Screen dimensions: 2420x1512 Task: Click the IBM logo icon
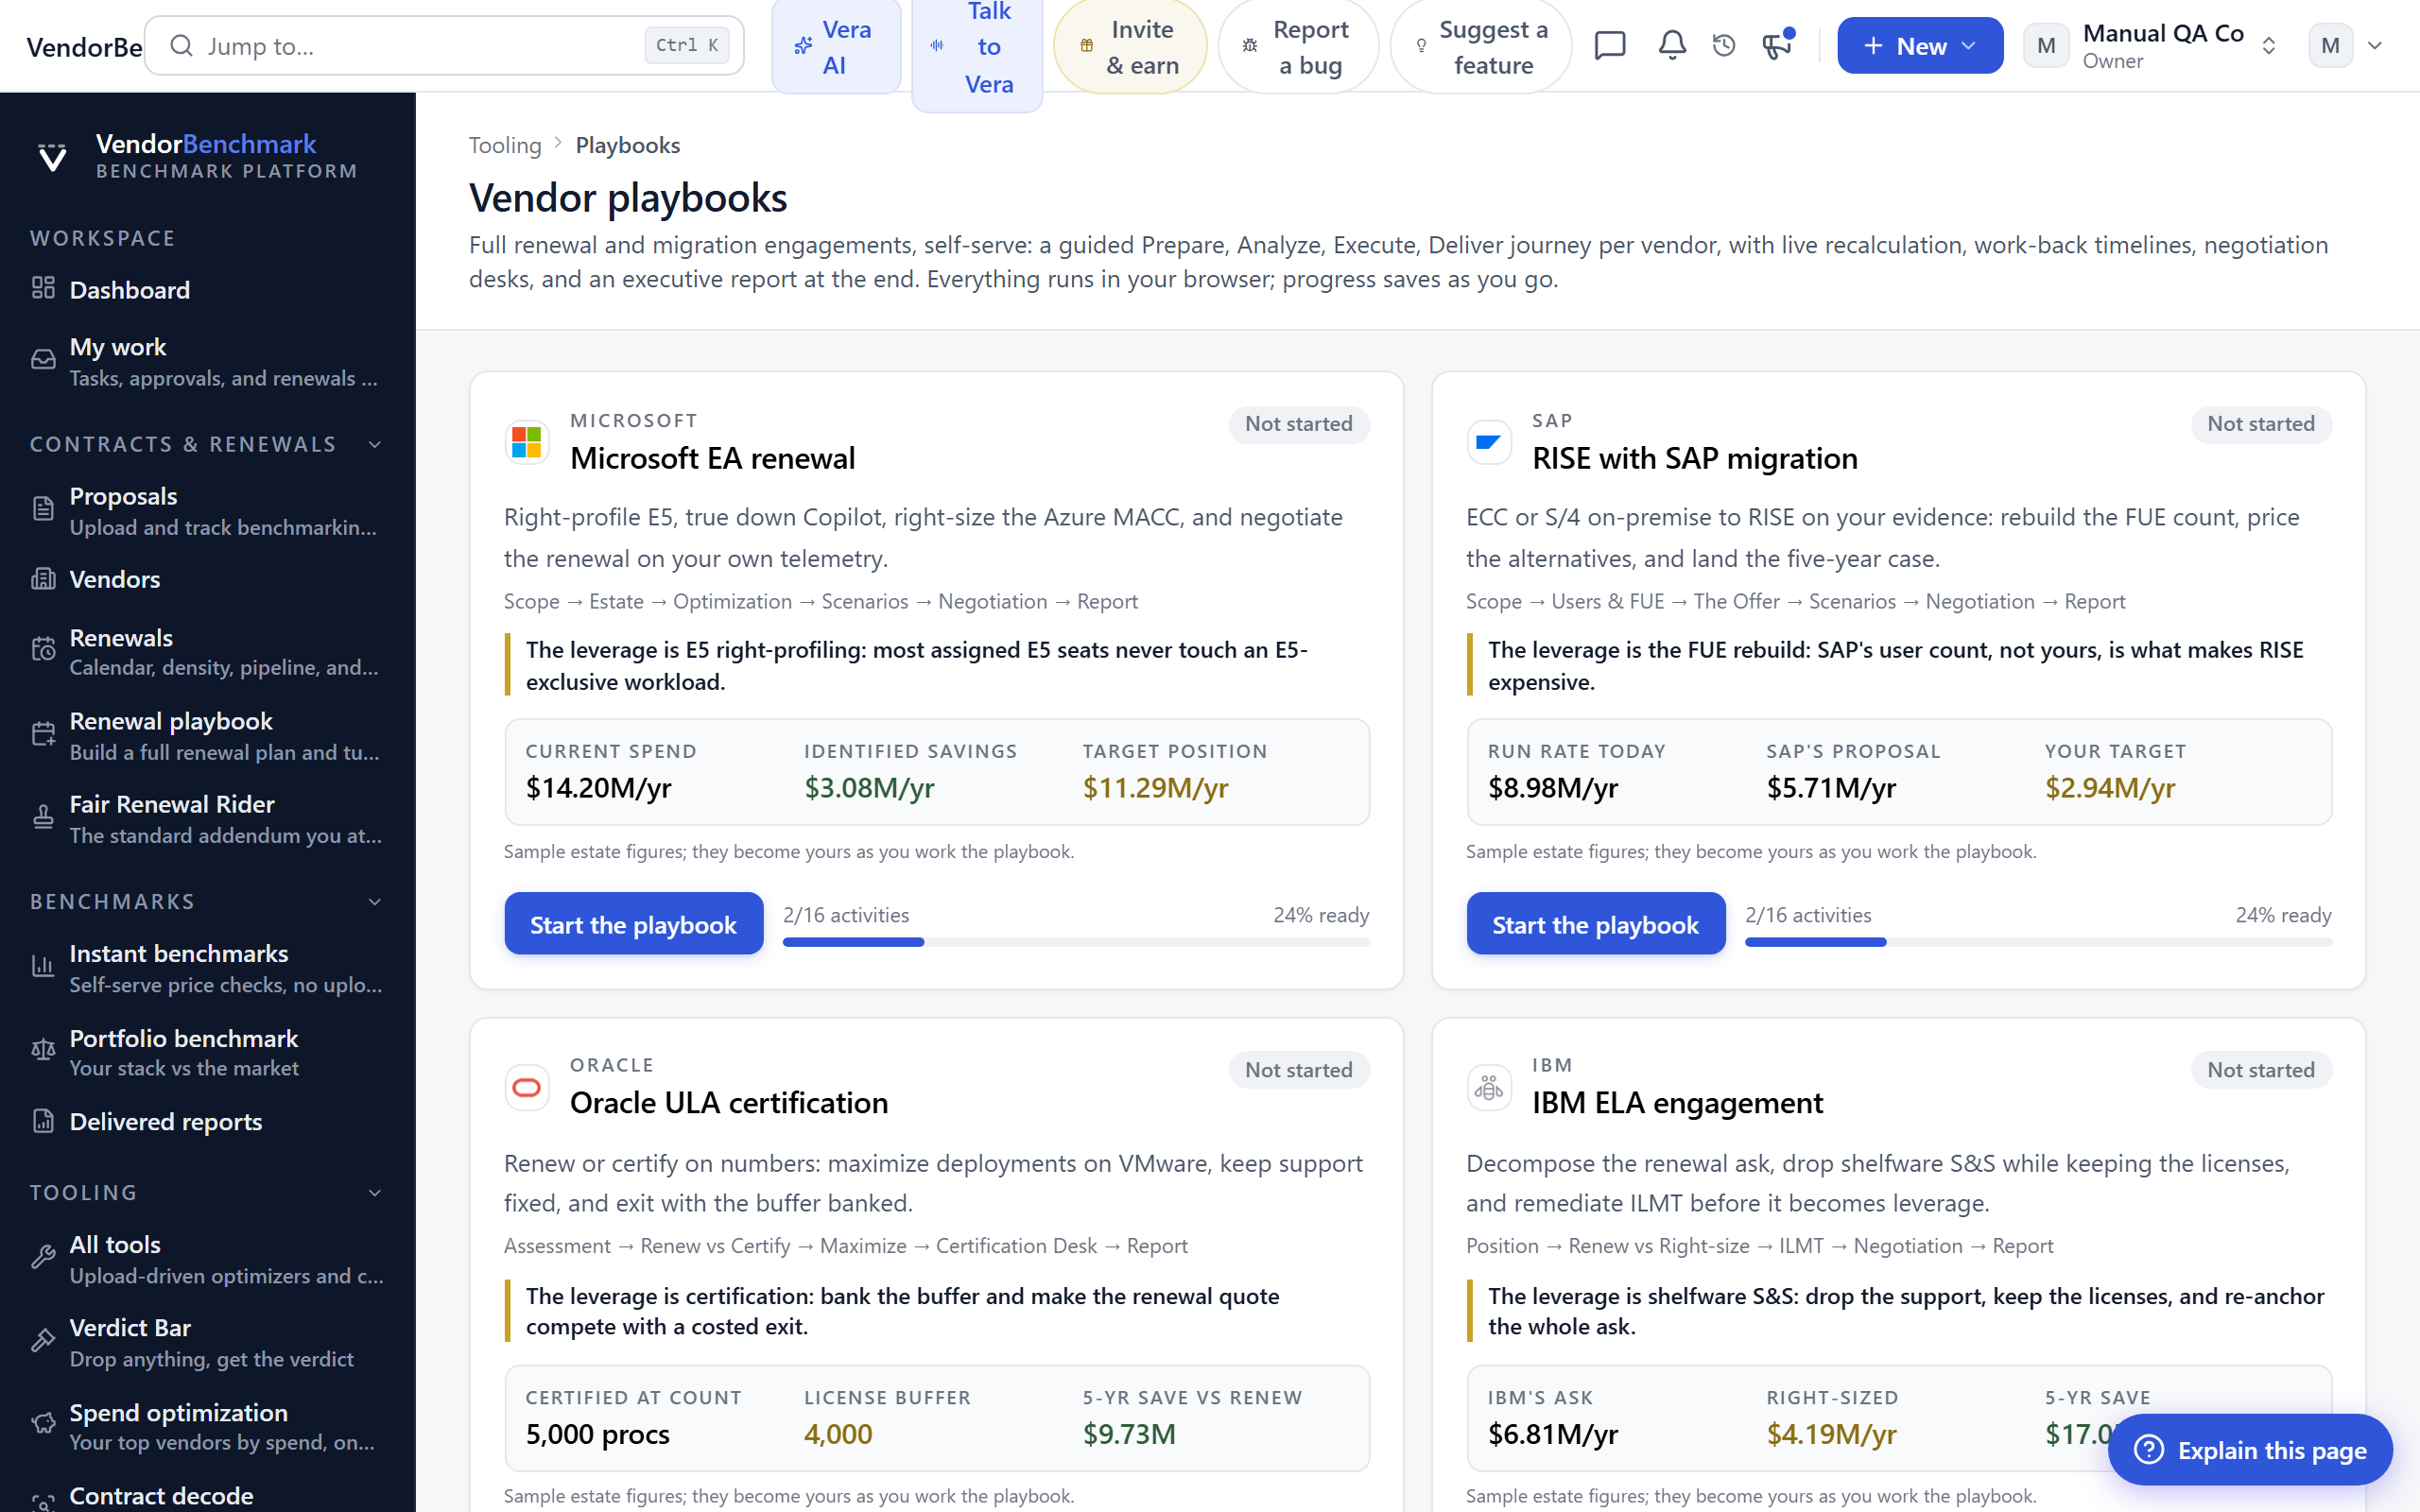pos(1489,1087)
